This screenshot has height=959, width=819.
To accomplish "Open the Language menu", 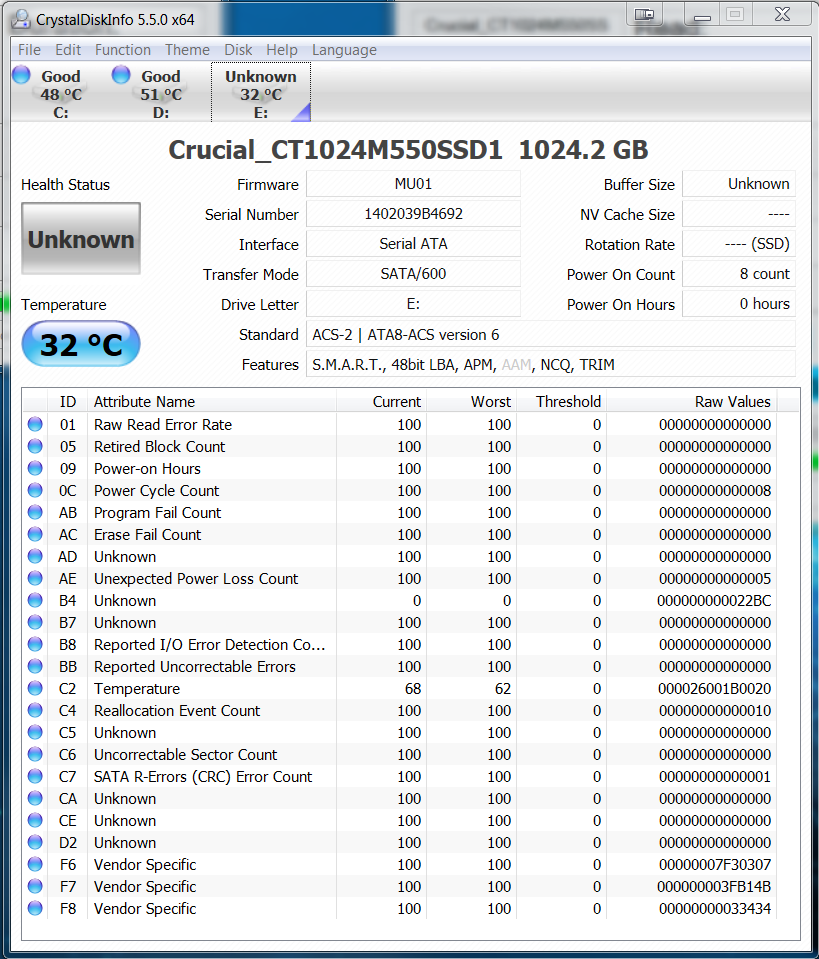I will (x=344, y=50).
